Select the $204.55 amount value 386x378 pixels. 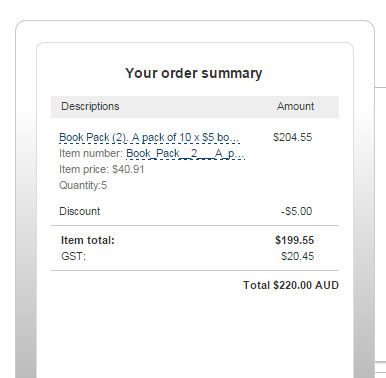coord(292,137)
